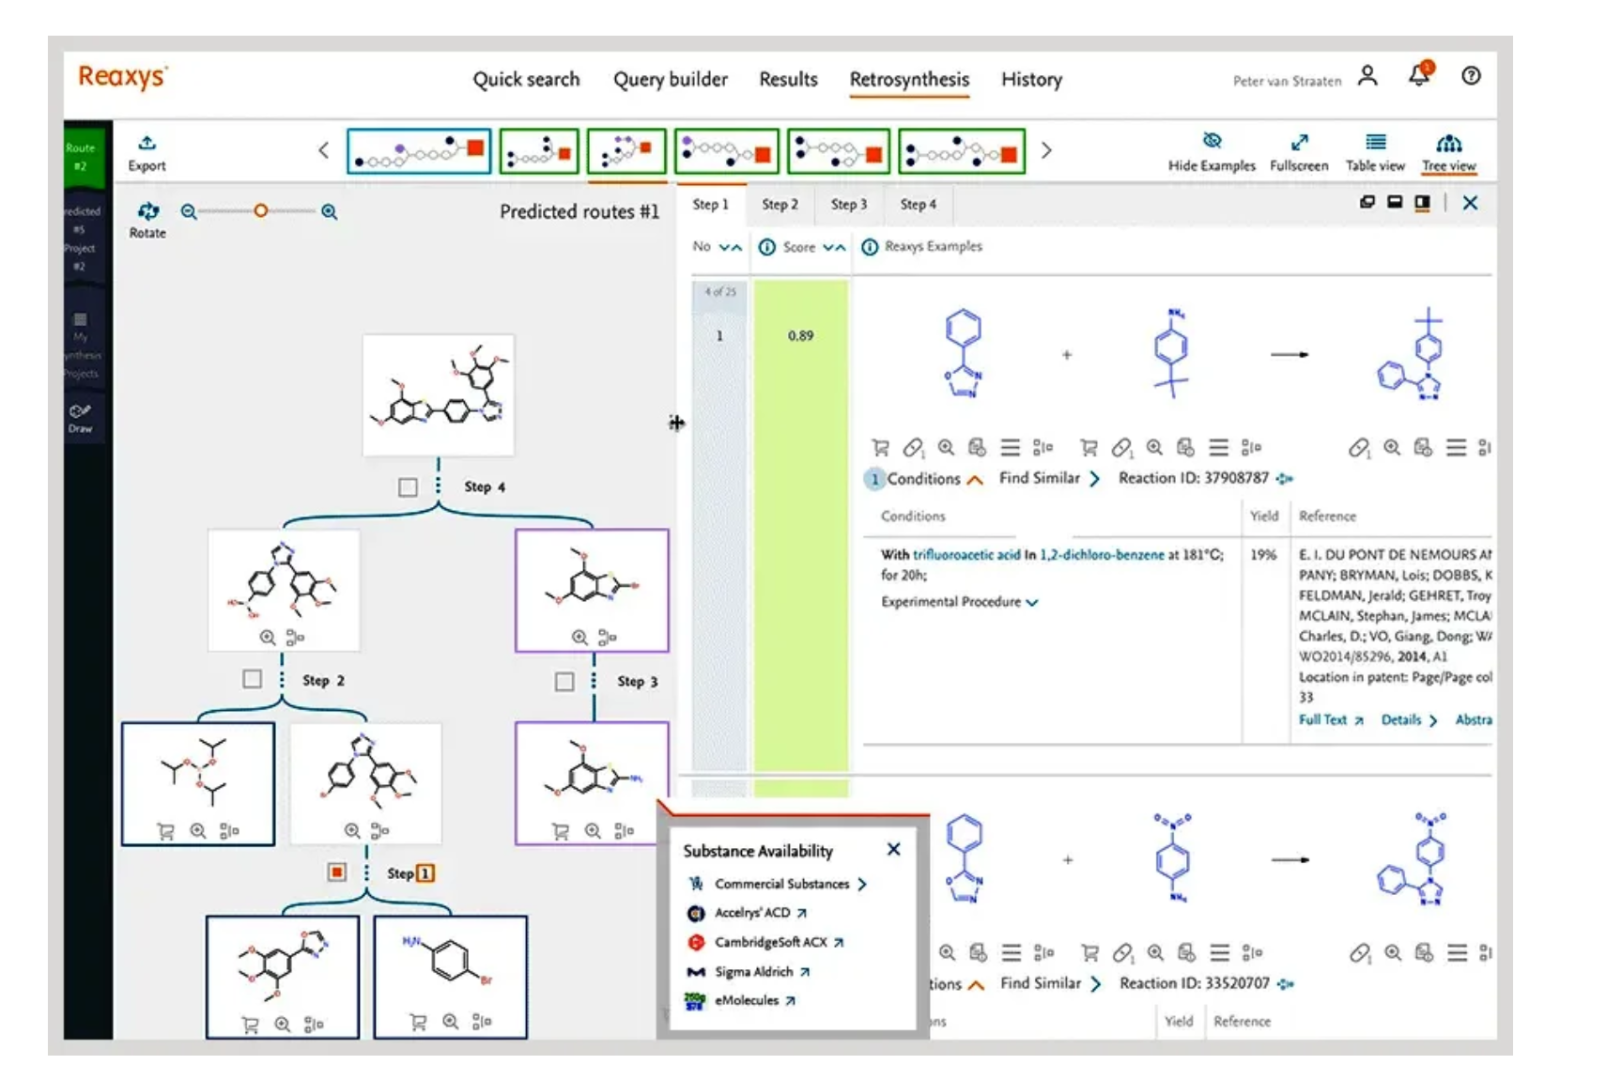Screen dimensions: 1622x1080
Task: Open notifications bell
Action: pos(1419,74)
